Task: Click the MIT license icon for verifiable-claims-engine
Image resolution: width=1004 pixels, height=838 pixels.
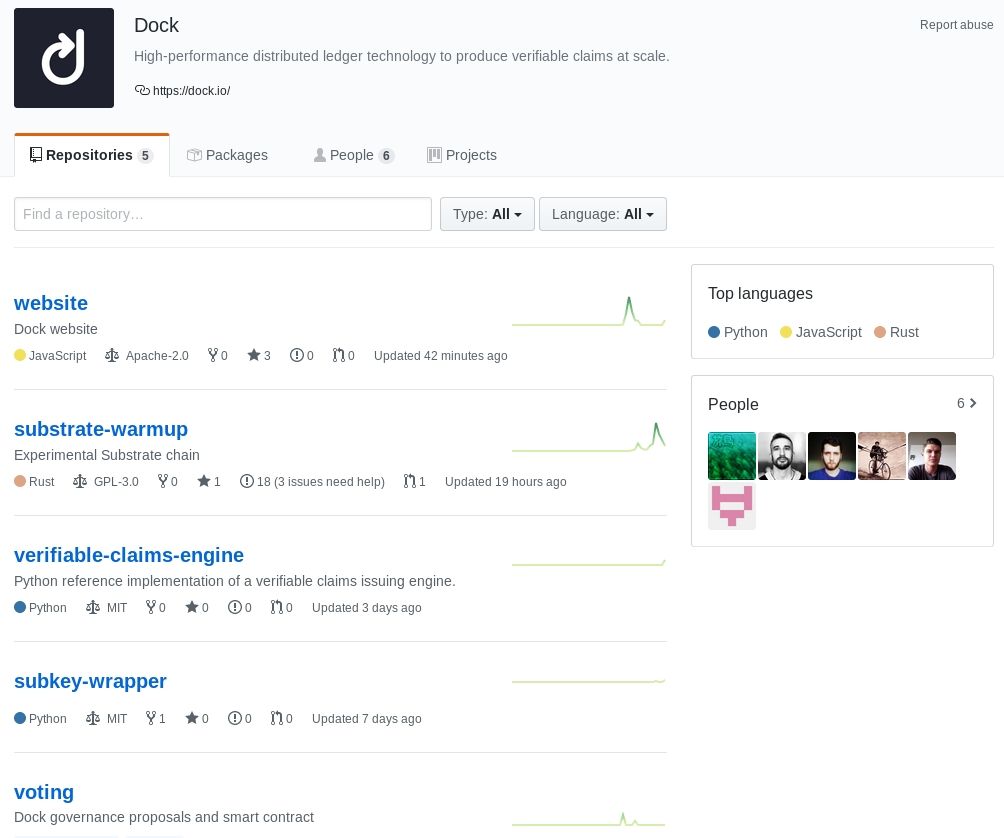Action: pyautogui.click(x=92, y=607)
